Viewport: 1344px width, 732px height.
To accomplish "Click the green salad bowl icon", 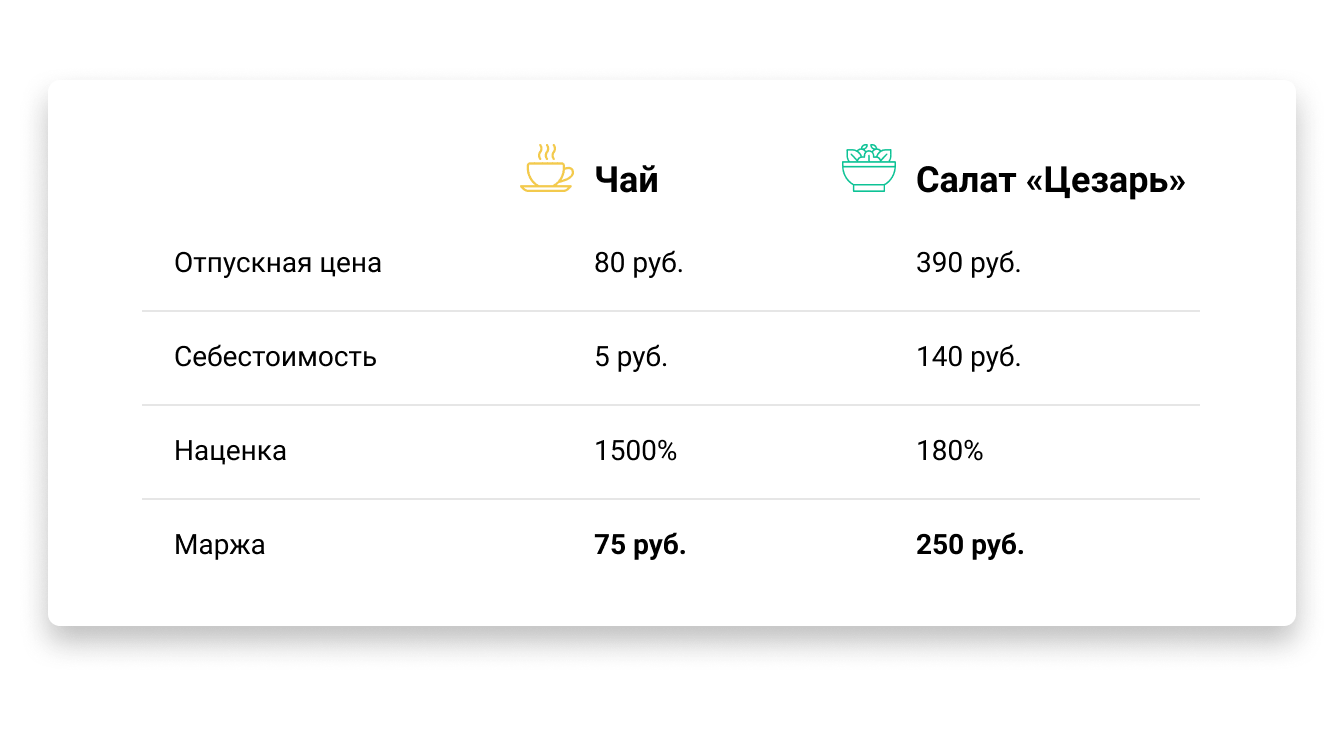I will pos(868,168).
